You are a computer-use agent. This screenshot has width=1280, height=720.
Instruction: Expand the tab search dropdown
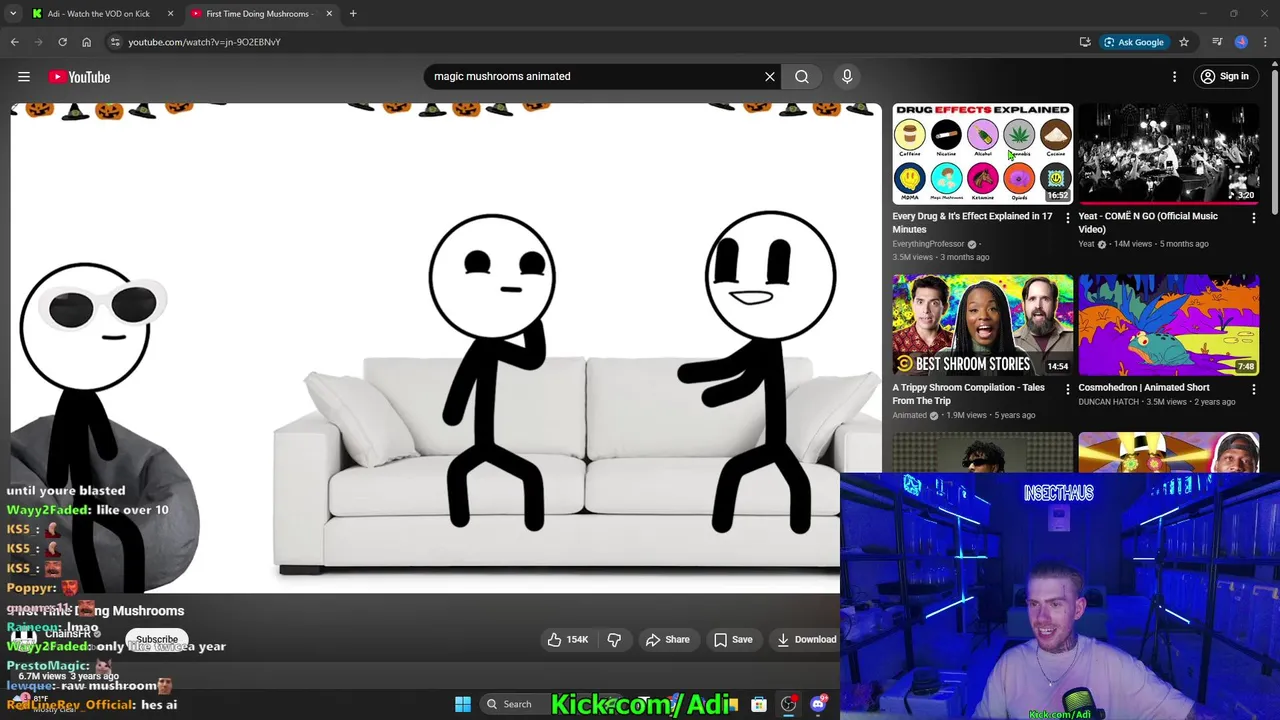tap(13, 14)
